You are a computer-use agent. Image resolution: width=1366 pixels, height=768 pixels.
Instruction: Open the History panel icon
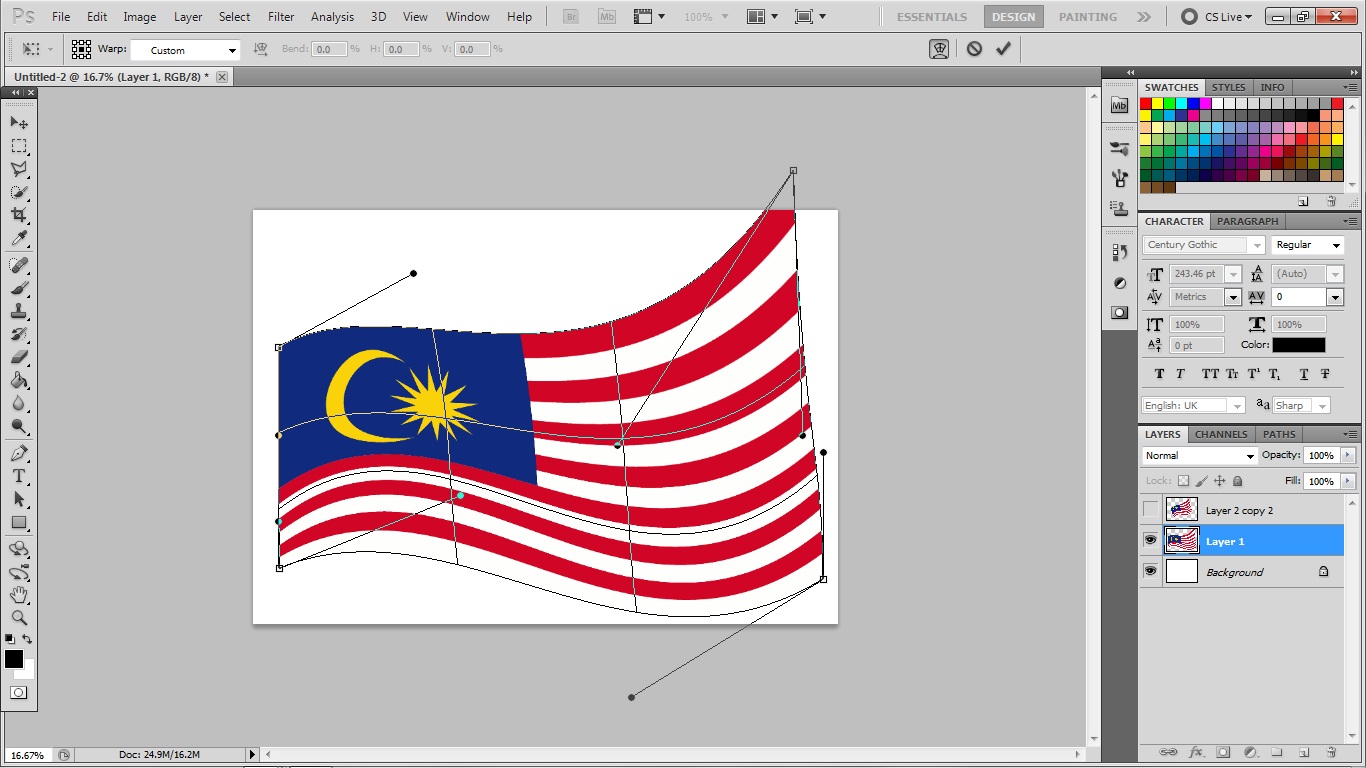click(x=1119, y=253)
